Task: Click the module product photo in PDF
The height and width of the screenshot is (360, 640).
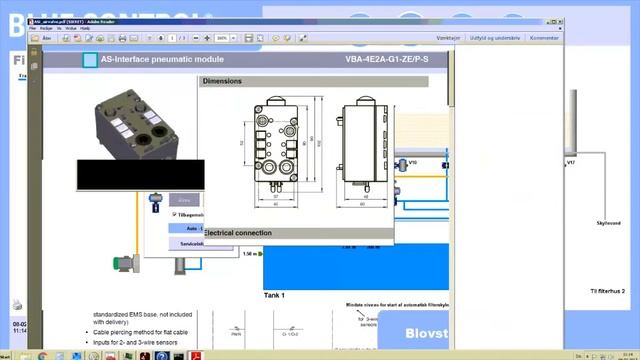Action: 136,124
